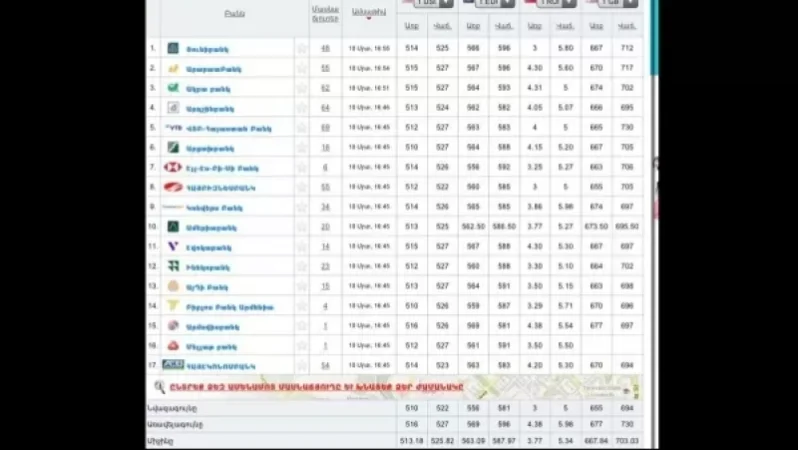The width and height of the screenshot is (798, 450).
Task: Mark the row 13 bank with its star
Action: (301, 286)
